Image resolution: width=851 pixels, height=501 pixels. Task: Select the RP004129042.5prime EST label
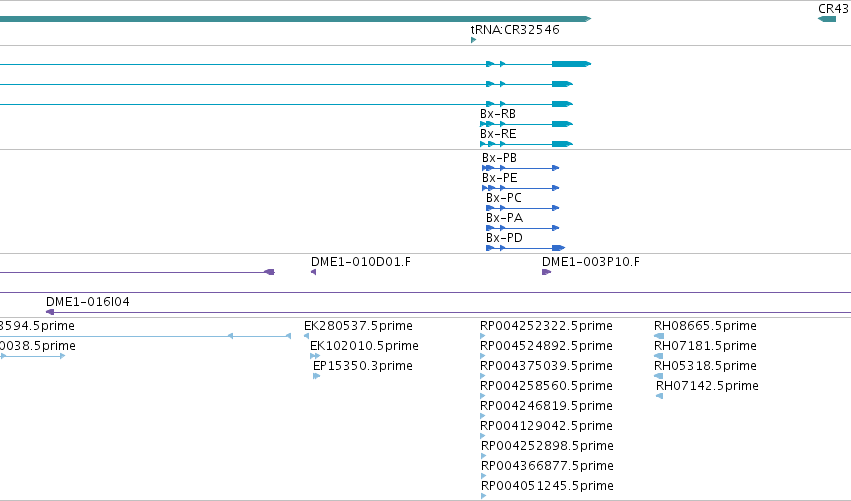547,426
